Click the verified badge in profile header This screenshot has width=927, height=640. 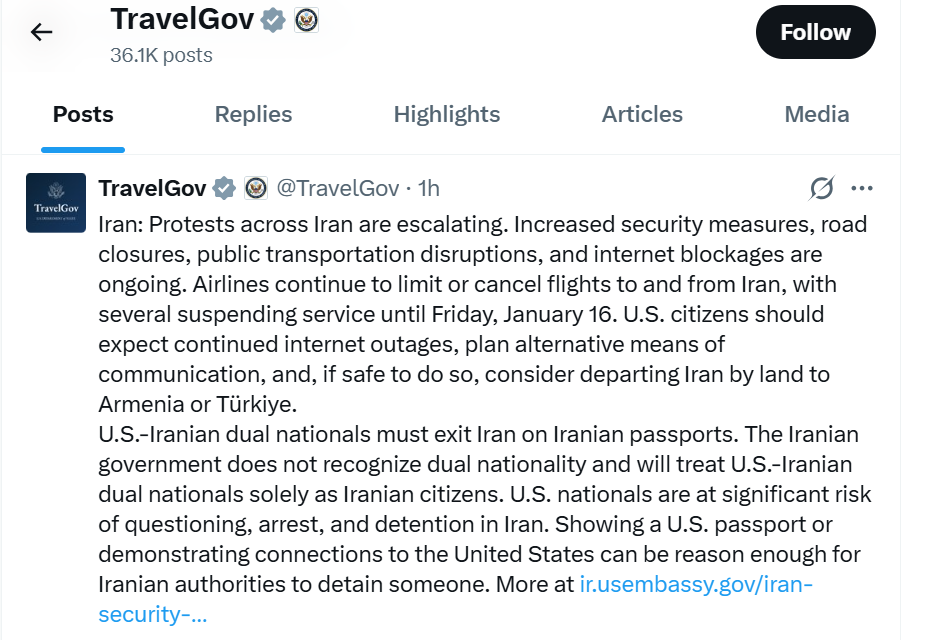273,20
